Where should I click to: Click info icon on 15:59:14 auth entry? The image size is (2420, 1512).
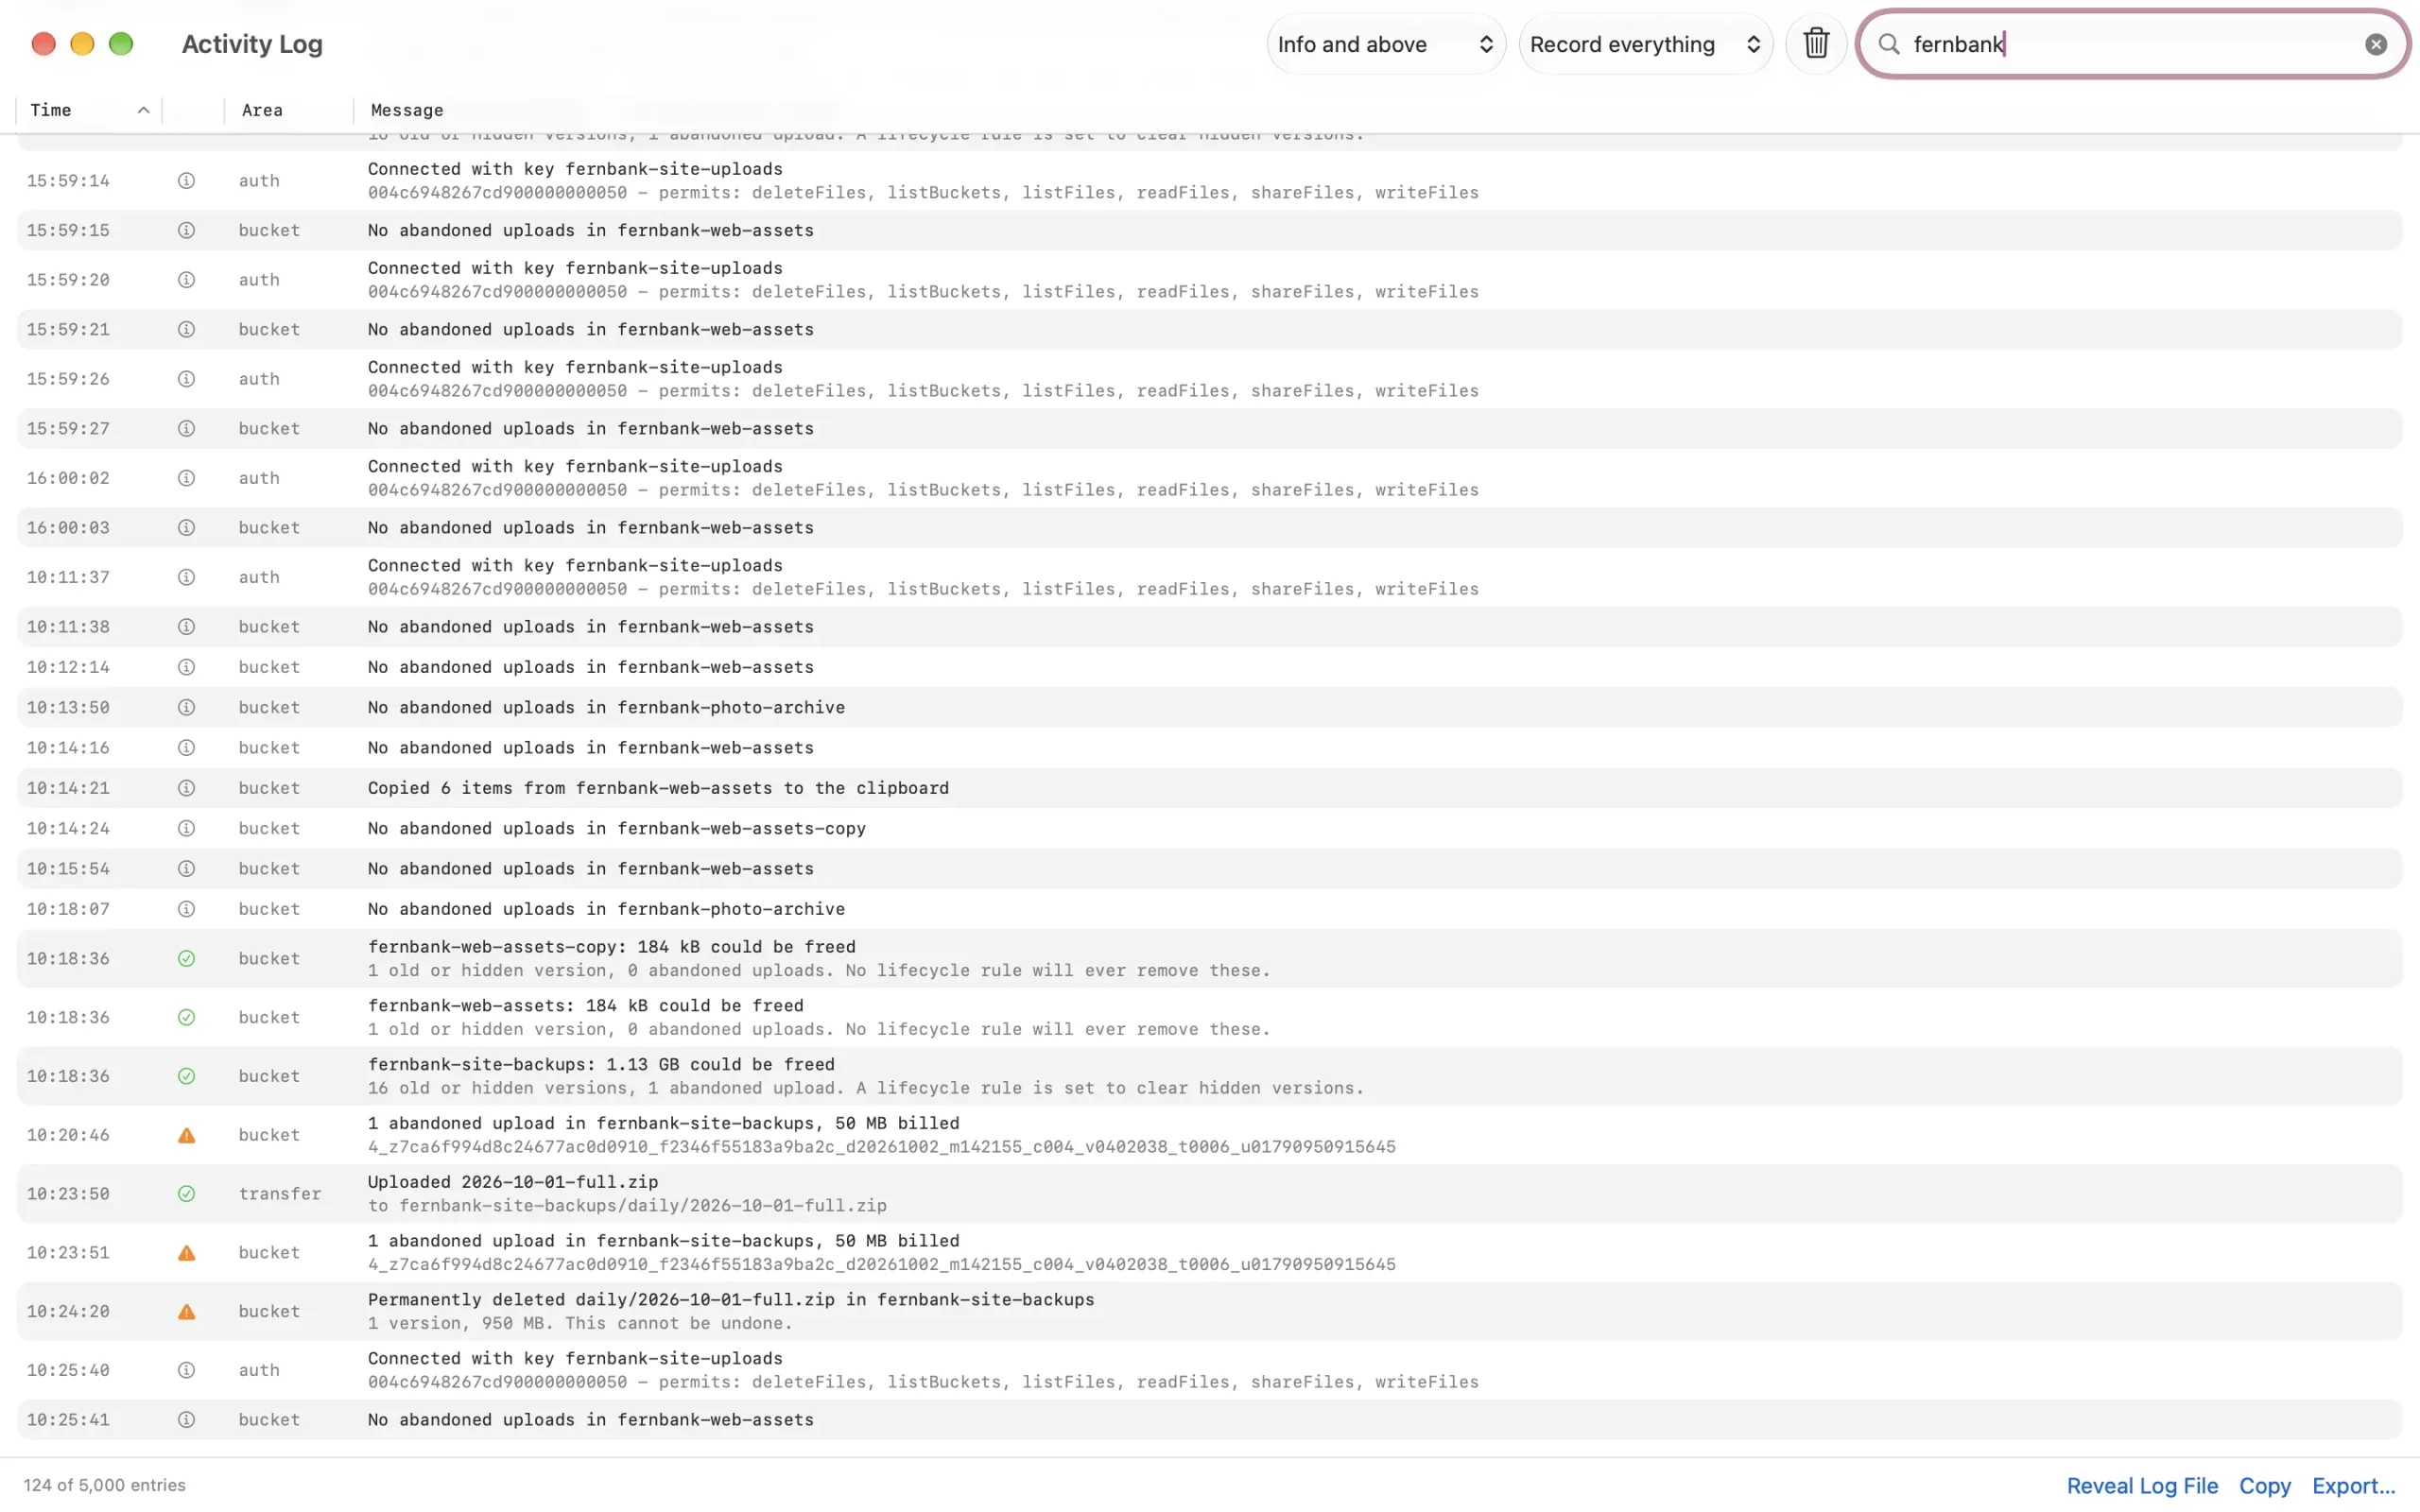pos(186,180)
